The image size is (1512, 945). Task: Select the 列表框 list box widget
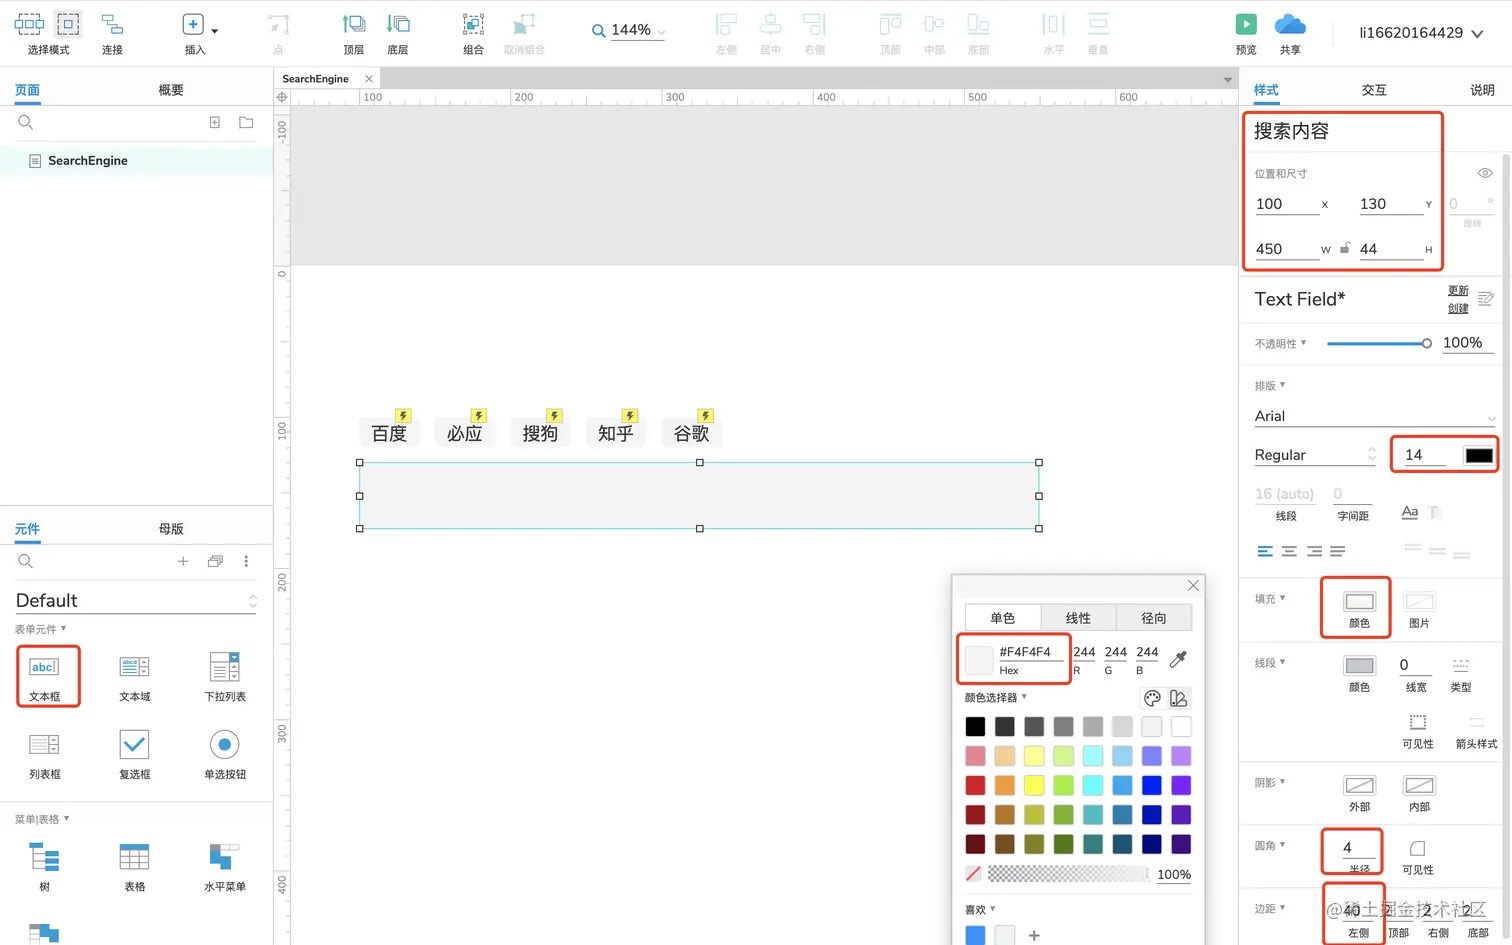point(44,754)
